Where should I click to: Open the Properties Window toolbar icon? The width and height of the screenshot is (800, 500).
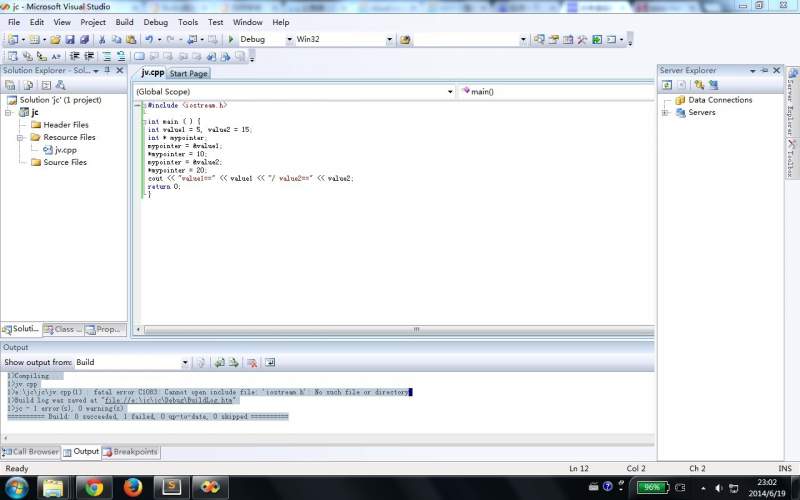point(554,39)
